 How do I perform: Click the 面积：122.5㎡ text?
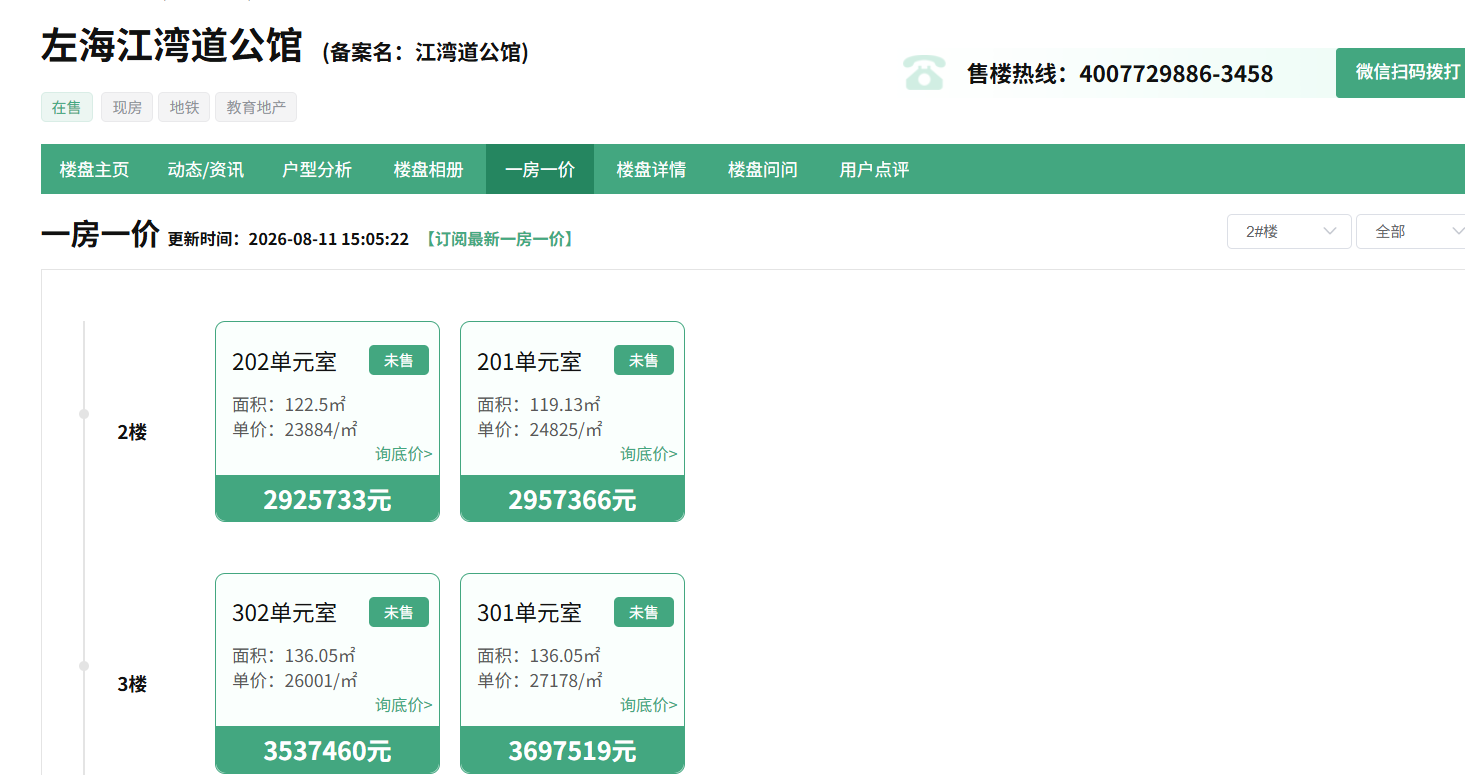[289, 405]
